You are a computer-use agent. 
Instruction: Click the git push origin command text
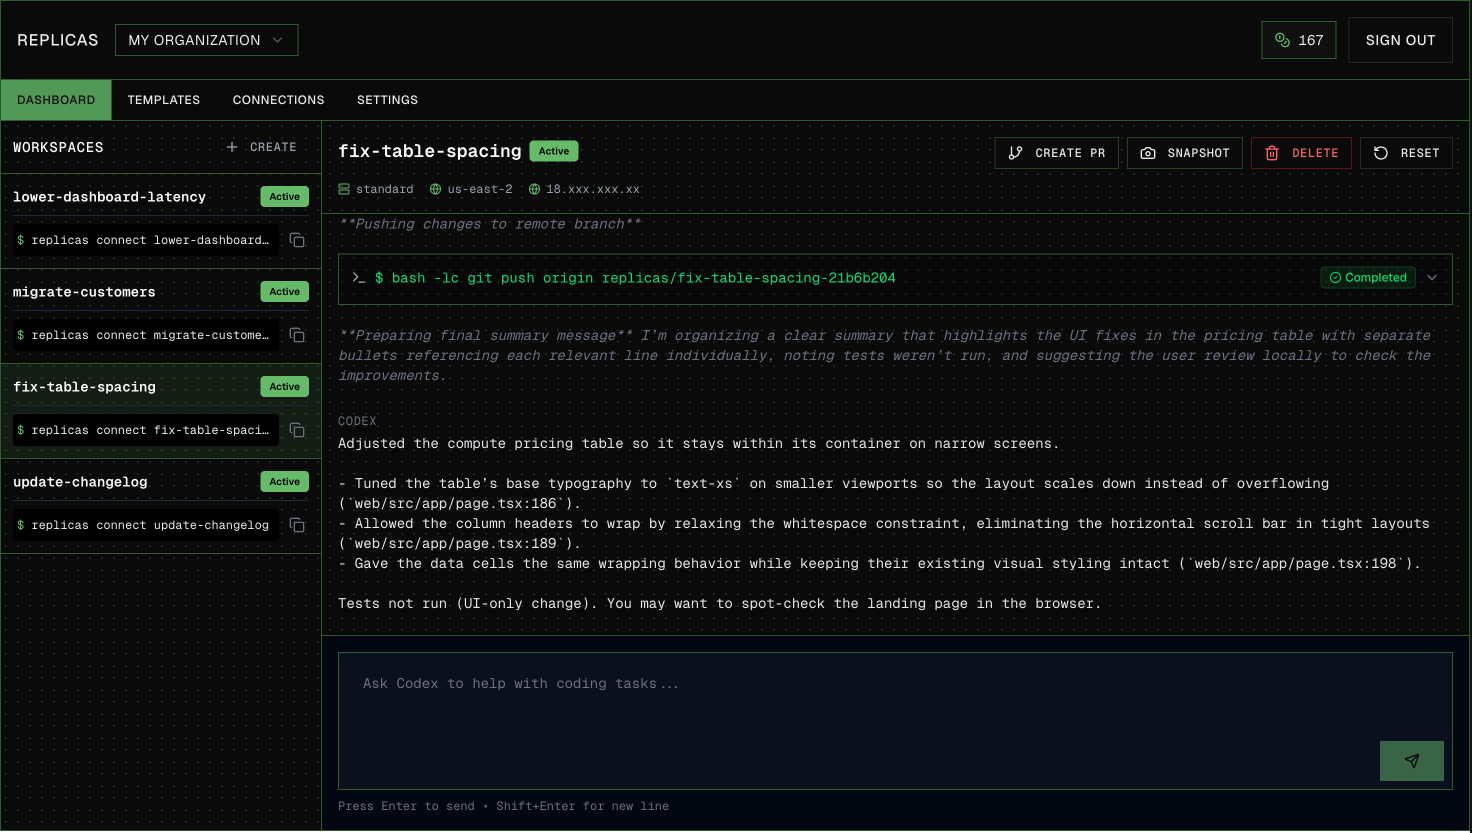pyautogui.click(x=635, y=278)
